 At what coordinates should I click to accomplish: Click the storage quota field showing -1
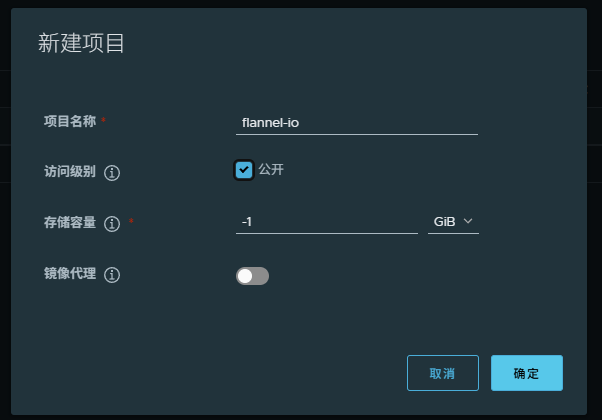327,222
